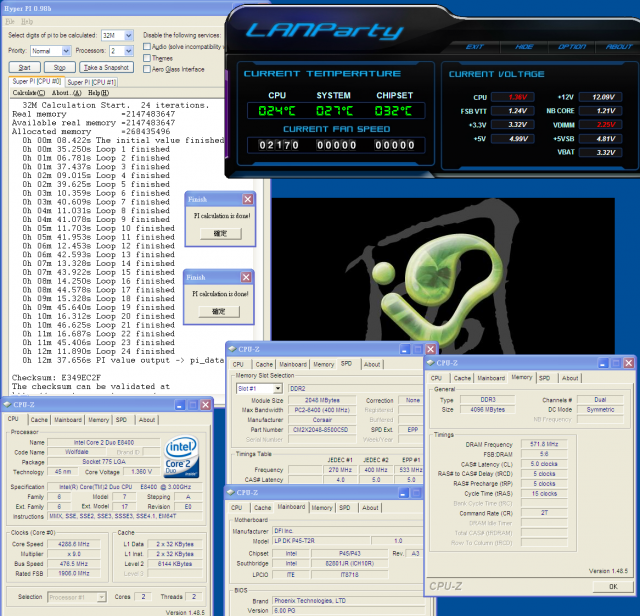Confirm the lower Finish dialog's OK button

(x=219, y=311)
